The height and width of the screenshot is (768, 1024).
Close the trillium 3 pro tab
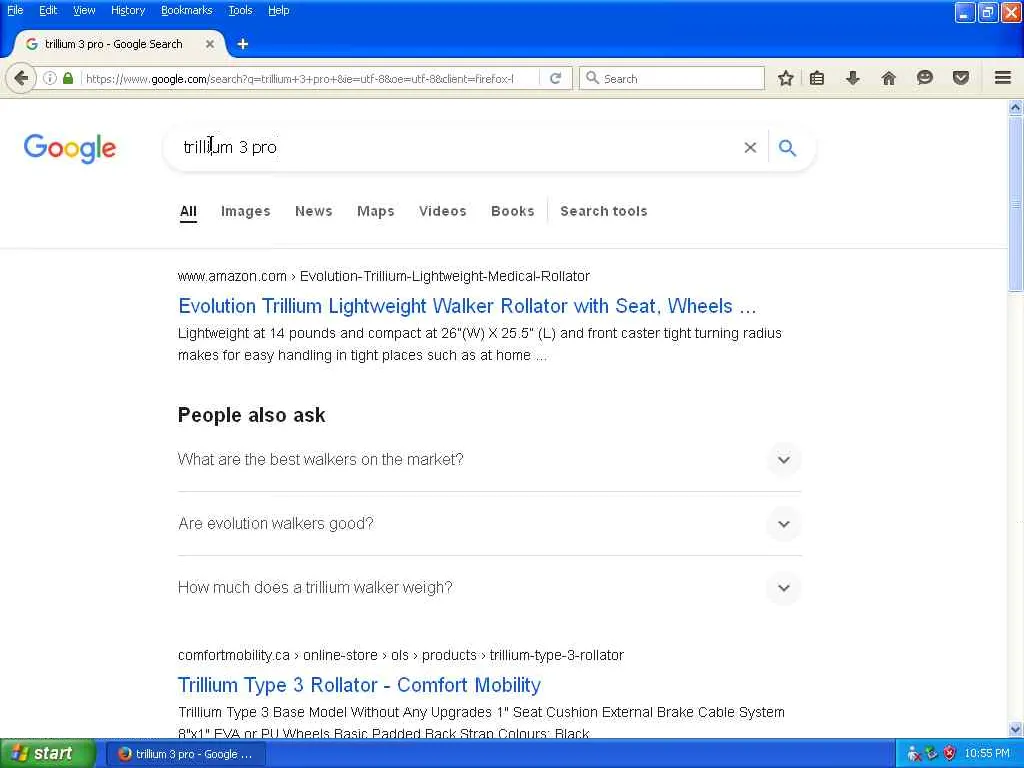click(x=210, y=44)
